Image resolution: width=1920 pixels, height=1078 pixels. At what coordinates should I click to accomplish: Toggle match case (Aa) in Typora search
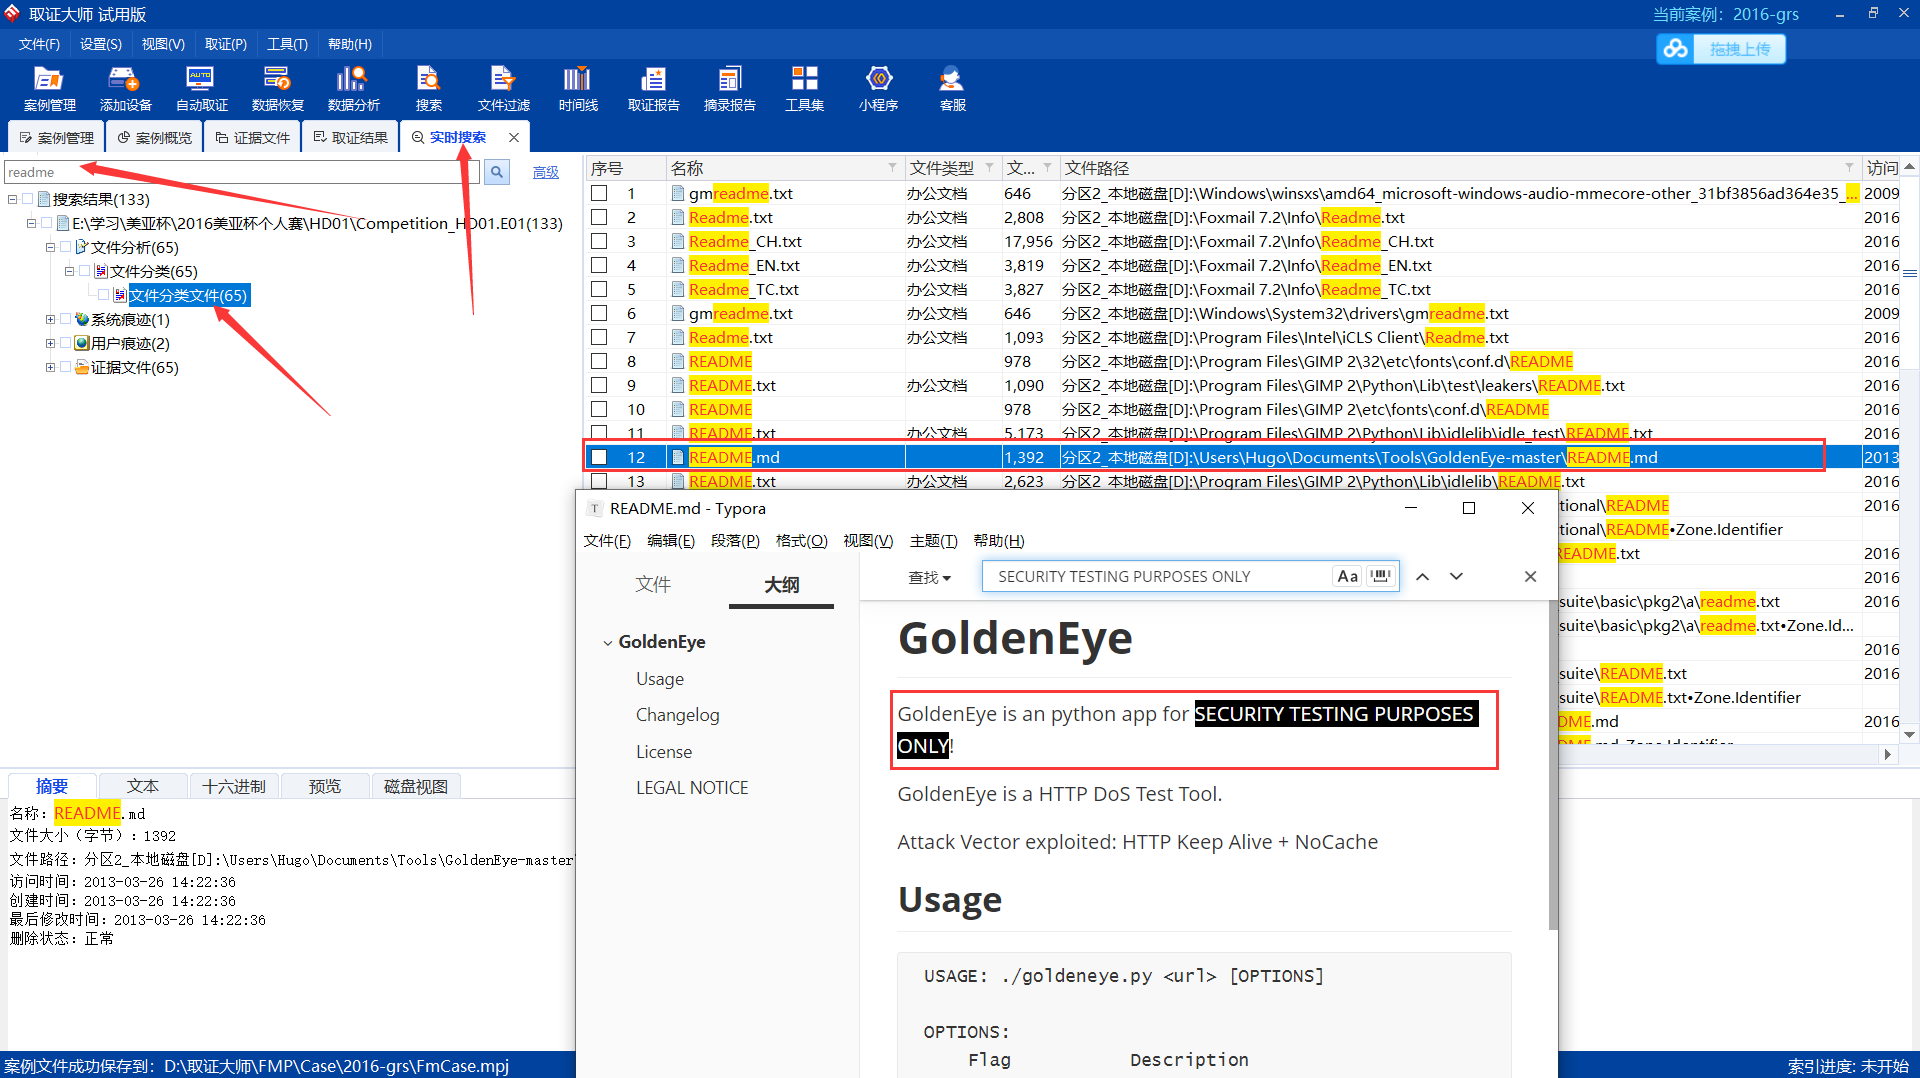pos(1347,576)
